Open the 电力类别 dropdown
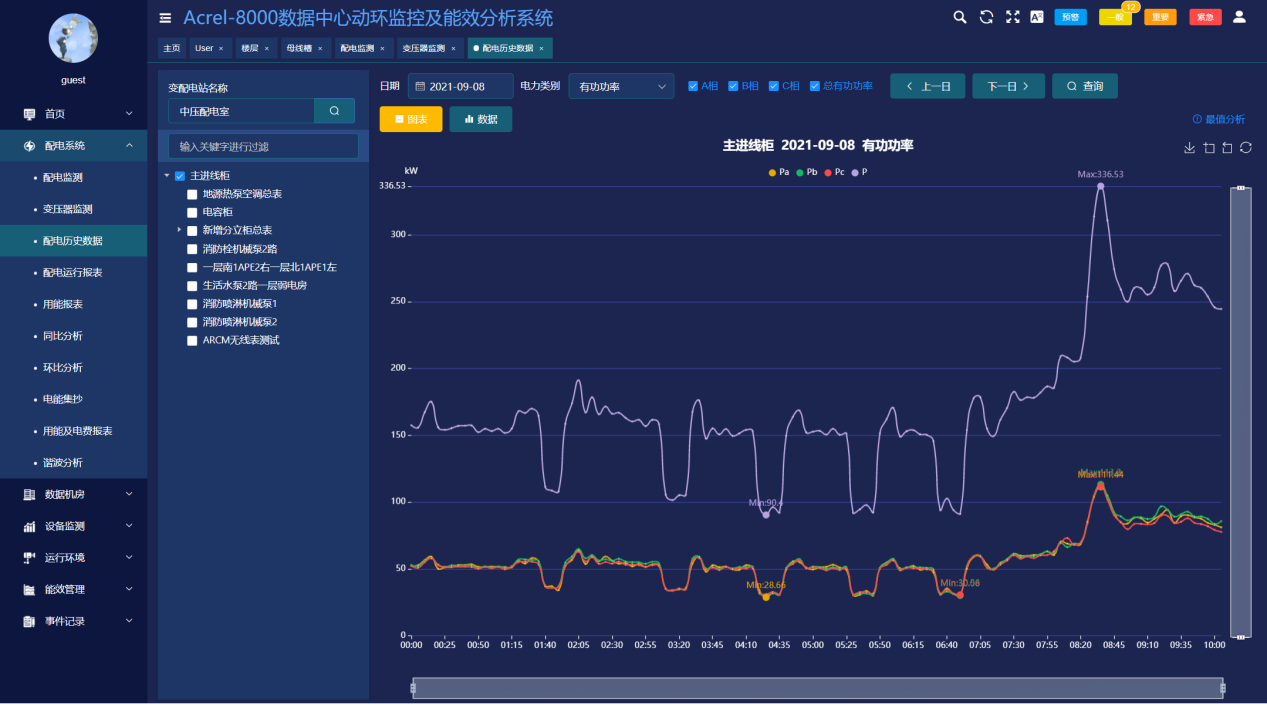The height and width of the screenshot is (705, 1267). click(620, 86)
